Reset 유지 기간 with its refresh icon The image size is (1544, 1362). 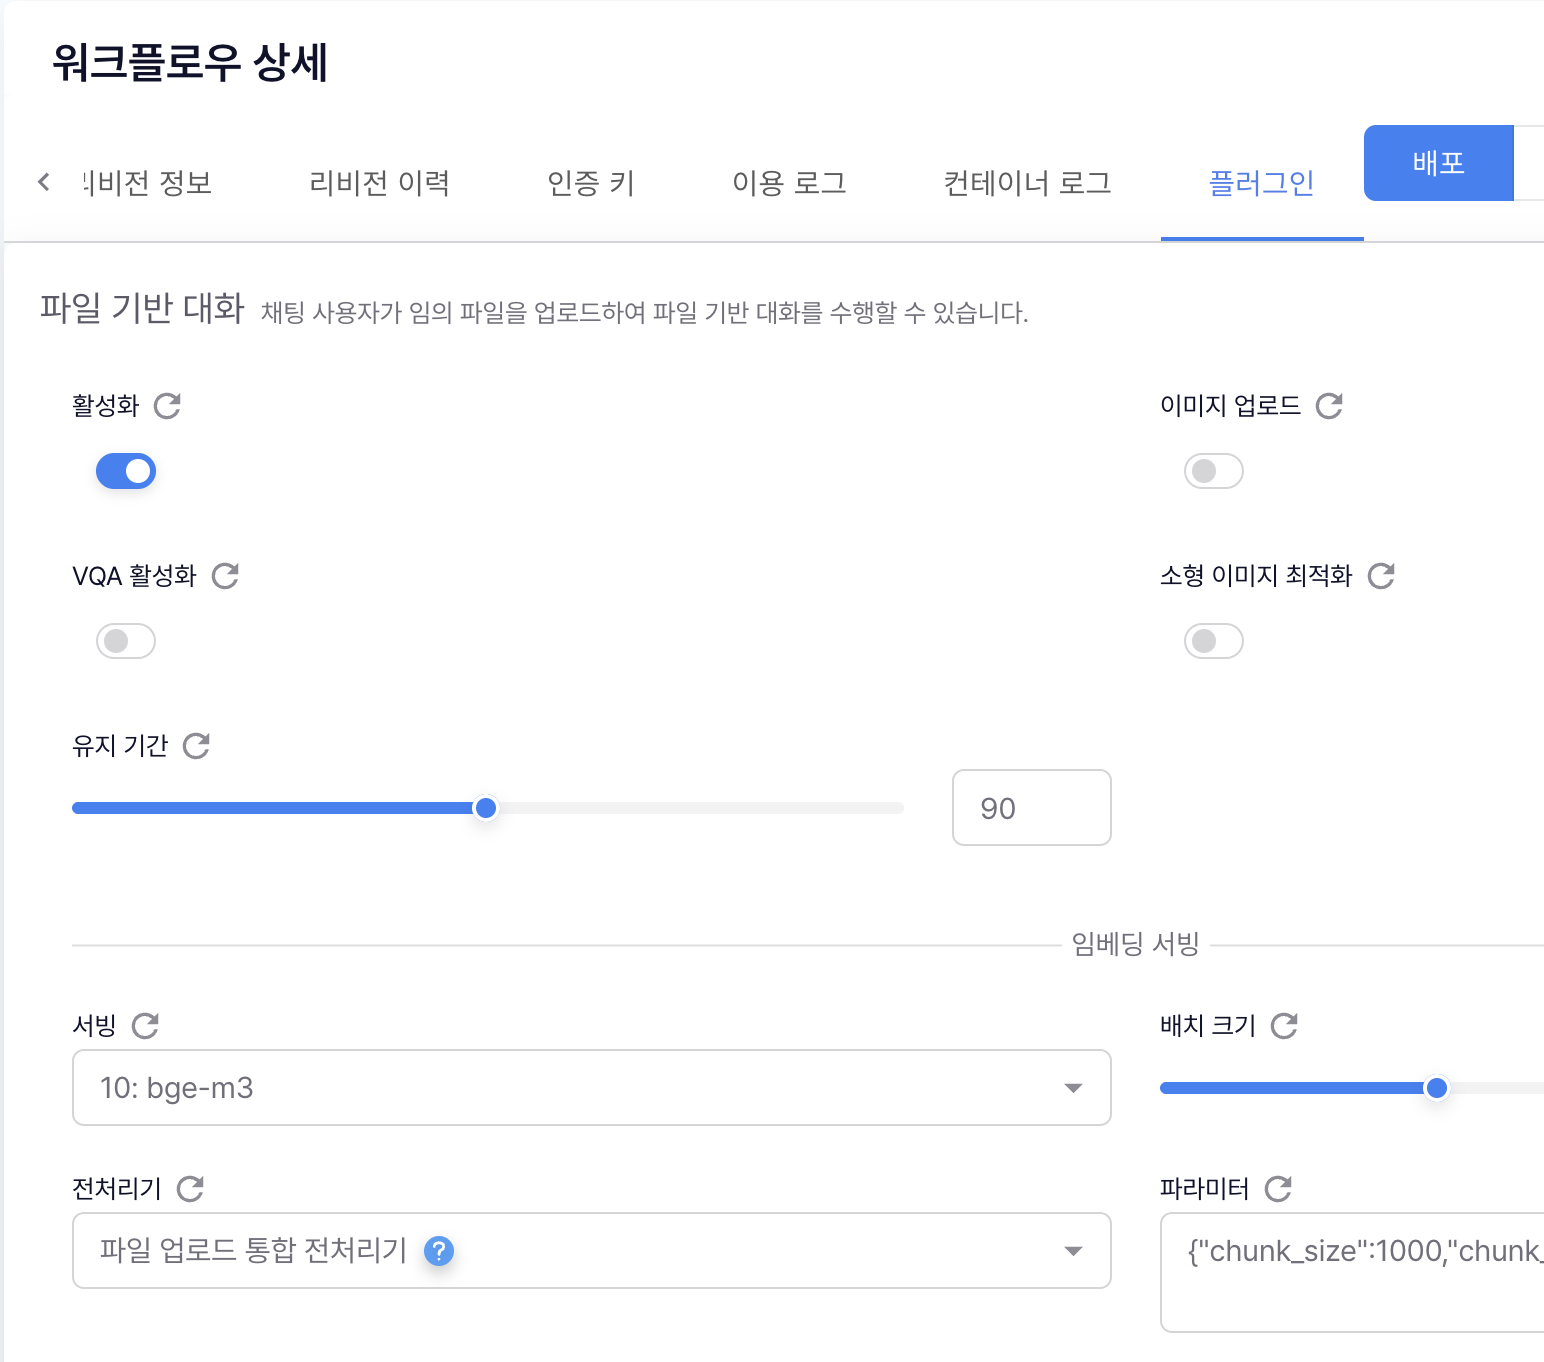click(196, 746)
